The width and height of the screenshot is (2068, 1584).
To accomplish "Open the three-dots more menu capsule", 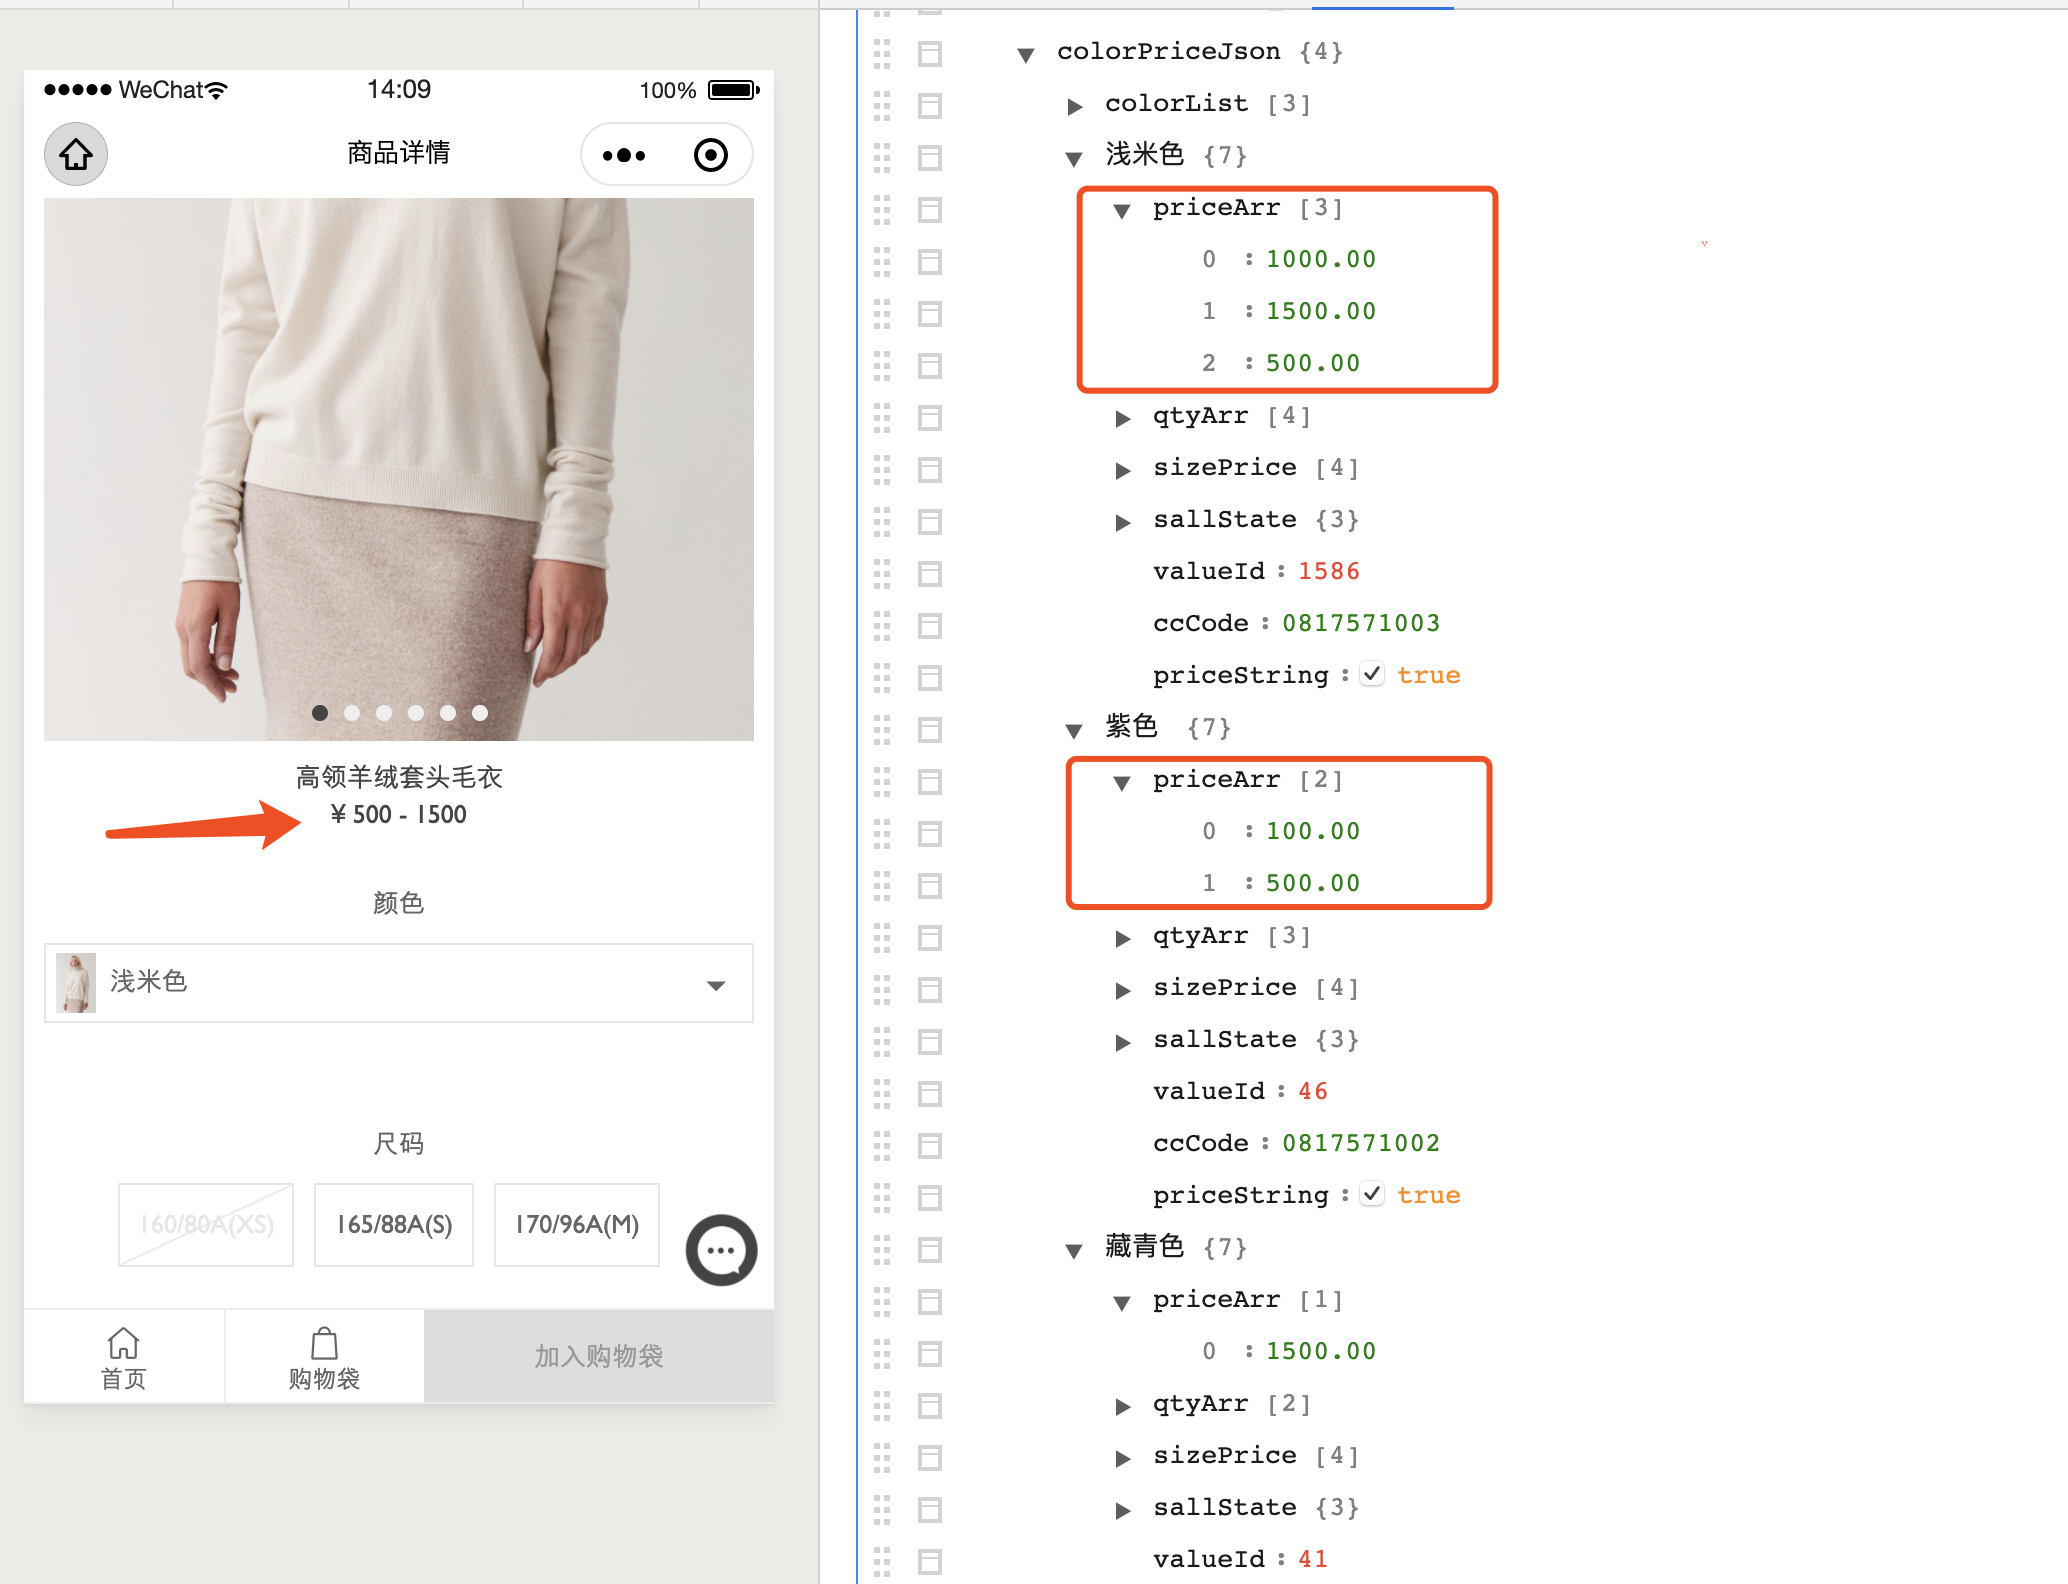I will pos(624,155).
